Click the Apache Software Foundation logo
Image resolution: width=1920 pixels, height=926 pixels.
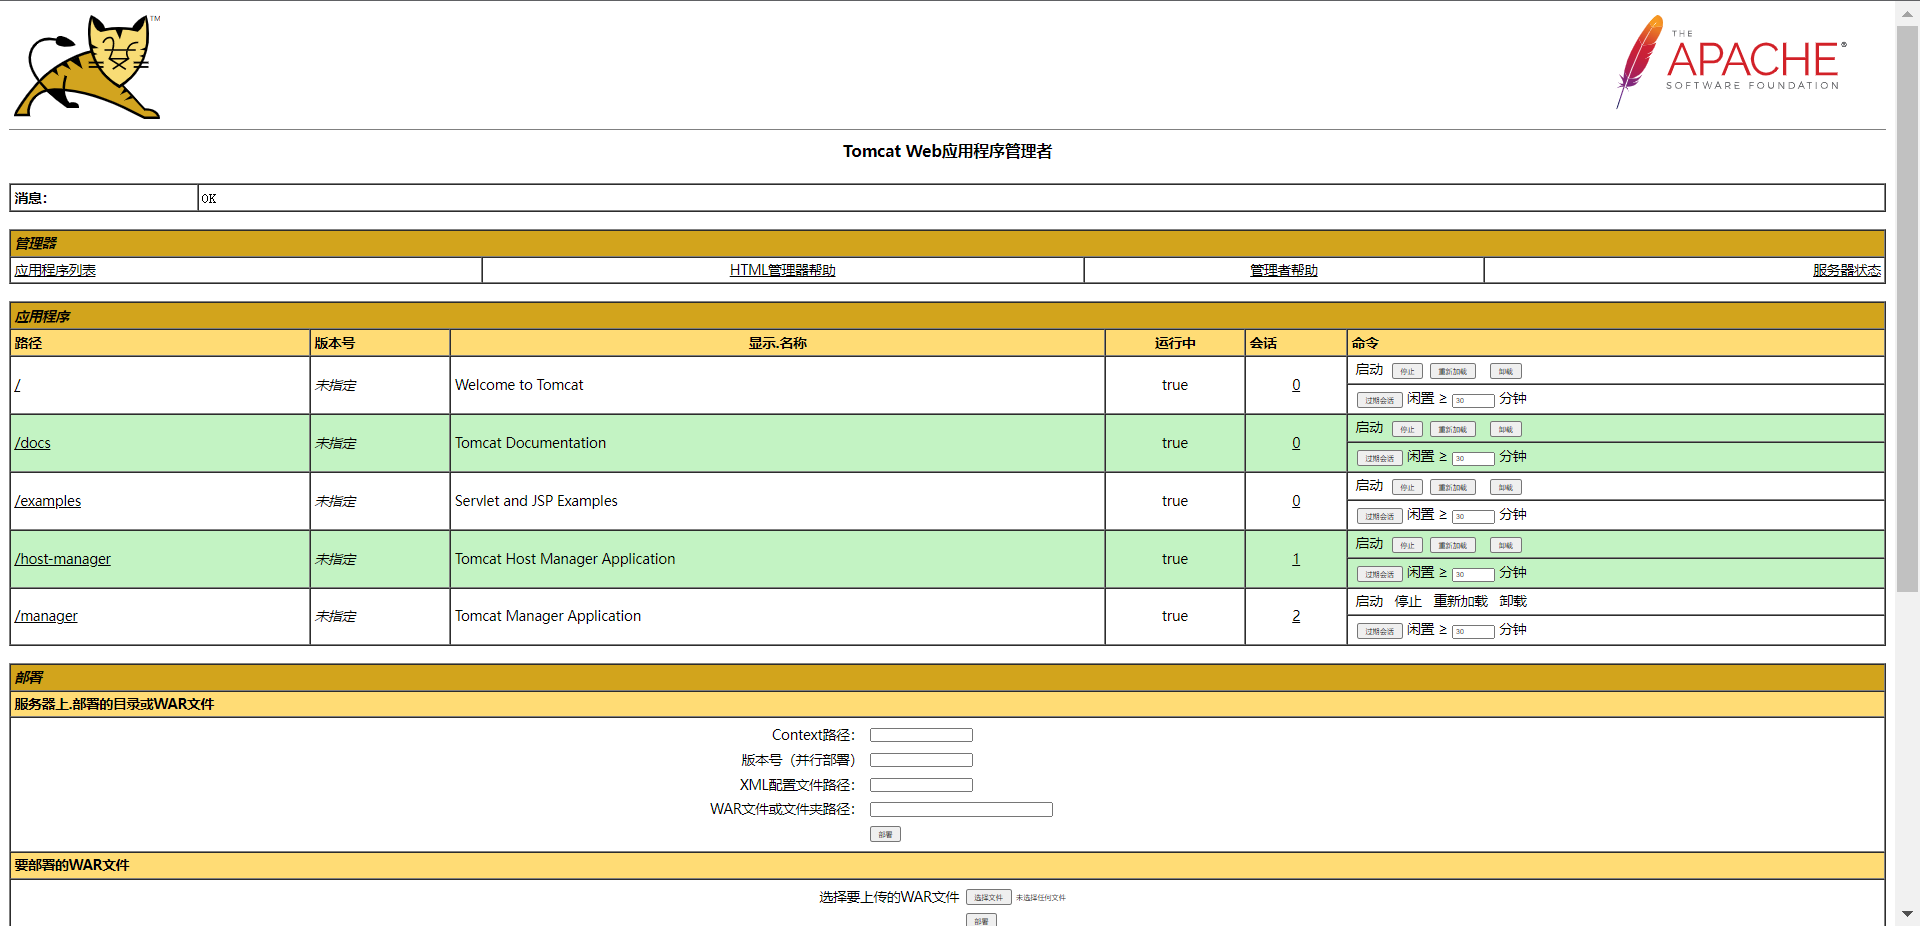[1731, 62]
